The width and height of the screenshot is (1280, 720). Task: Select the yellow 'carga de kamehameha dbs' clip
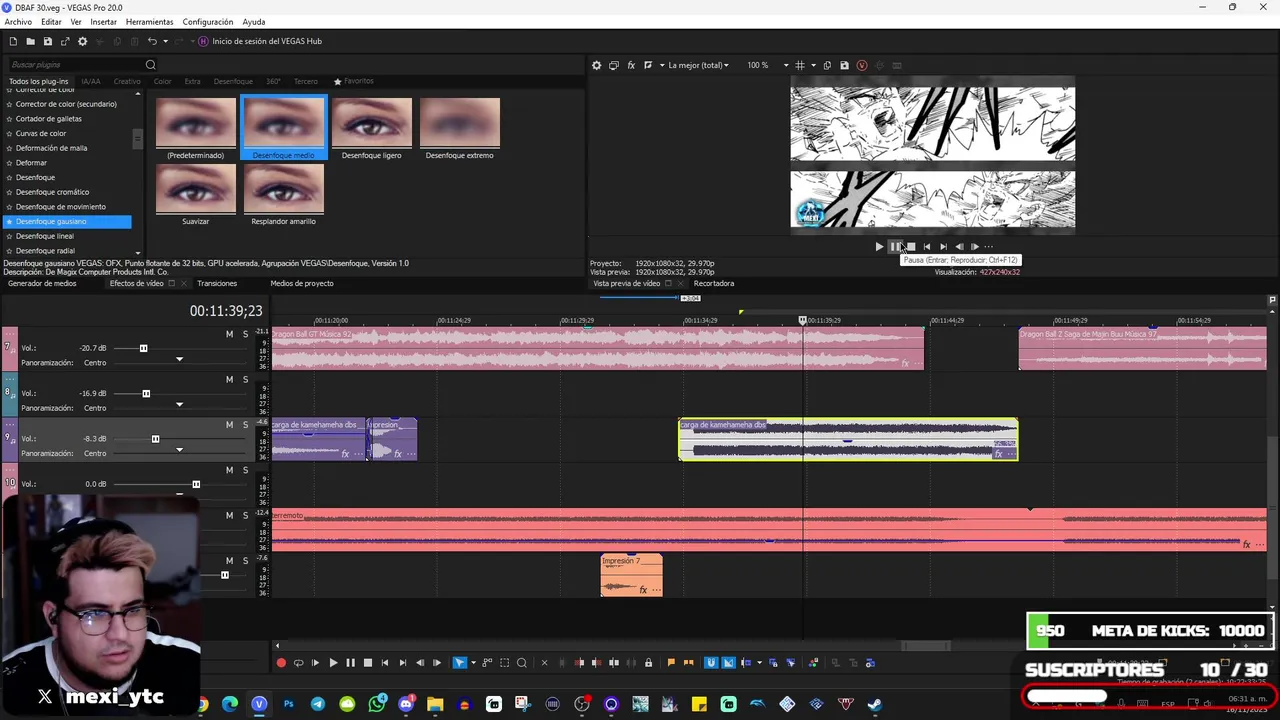[848, 440]
